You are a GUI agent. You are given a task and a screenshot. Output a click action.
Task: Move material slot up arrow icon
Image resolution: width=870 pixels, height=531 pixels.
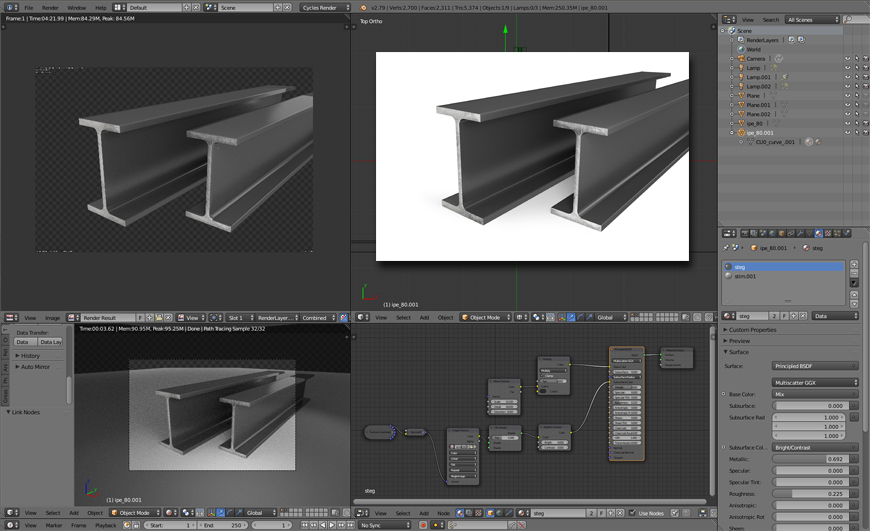854,295
